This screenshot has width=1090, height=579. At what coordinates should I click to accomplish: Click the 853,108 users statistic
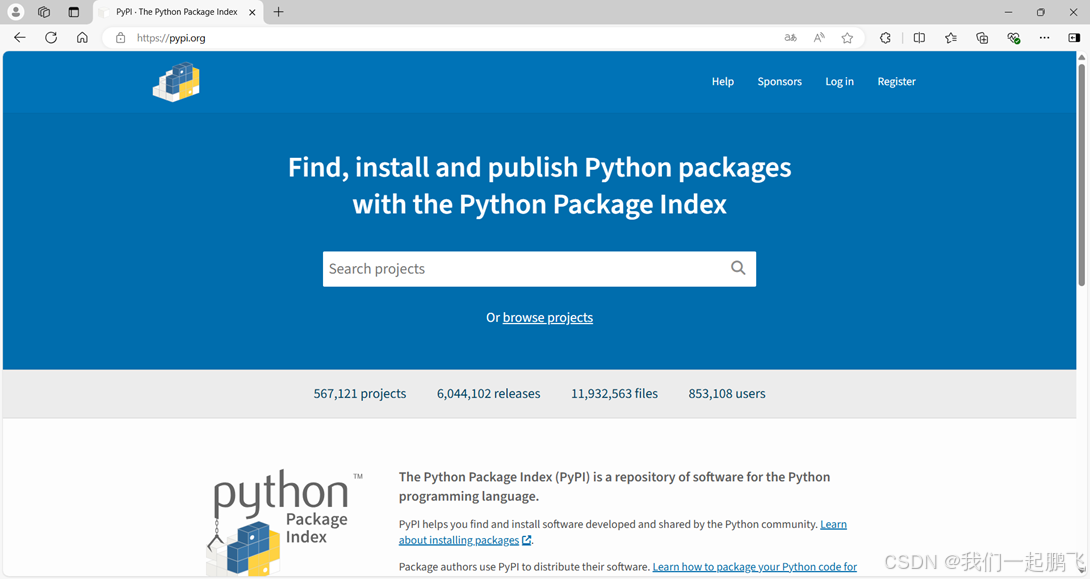pos(727,393)
